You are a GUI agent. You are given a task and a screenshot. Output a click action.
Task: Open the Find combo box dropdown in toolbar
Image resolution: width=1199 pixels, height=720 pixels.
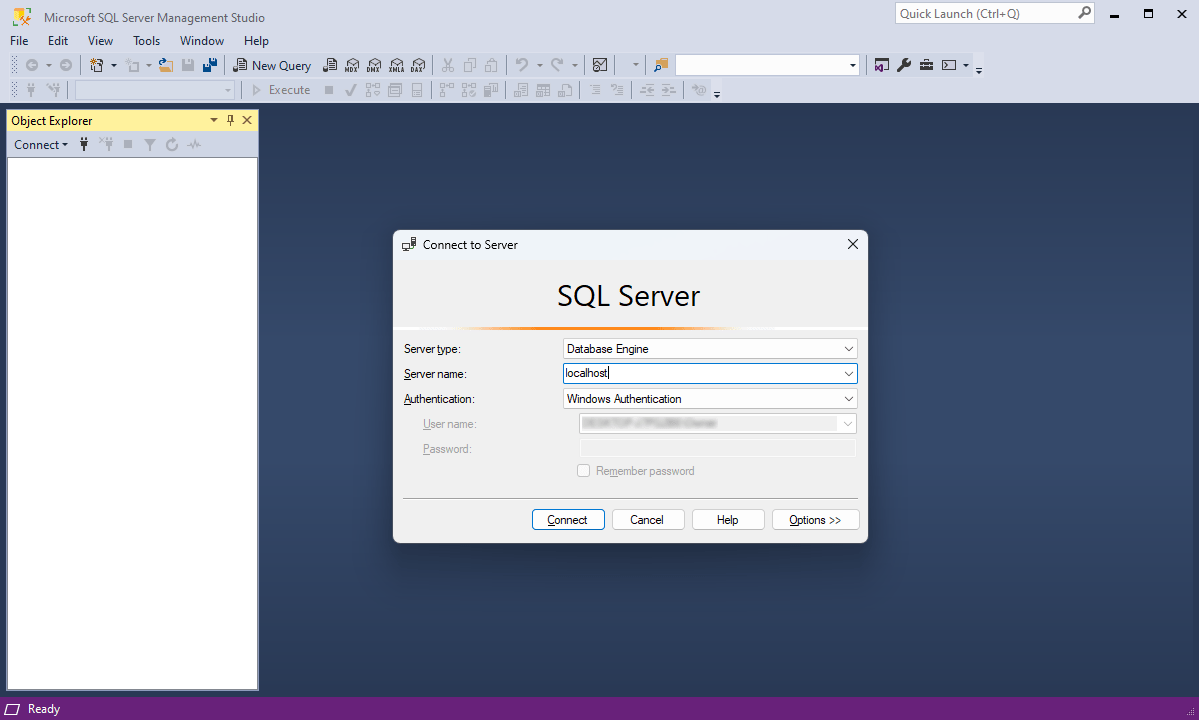point(853,66)
